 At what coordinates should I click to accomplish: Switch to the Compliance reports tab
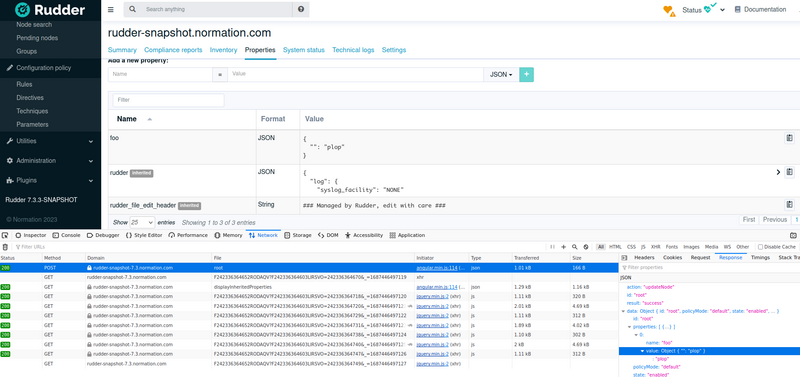point(173,50)
